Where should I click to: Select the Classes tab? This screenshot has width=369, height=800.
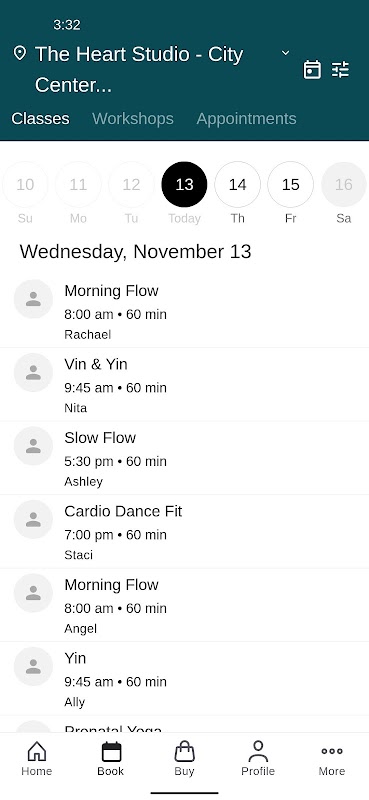(x=40, y=118)
